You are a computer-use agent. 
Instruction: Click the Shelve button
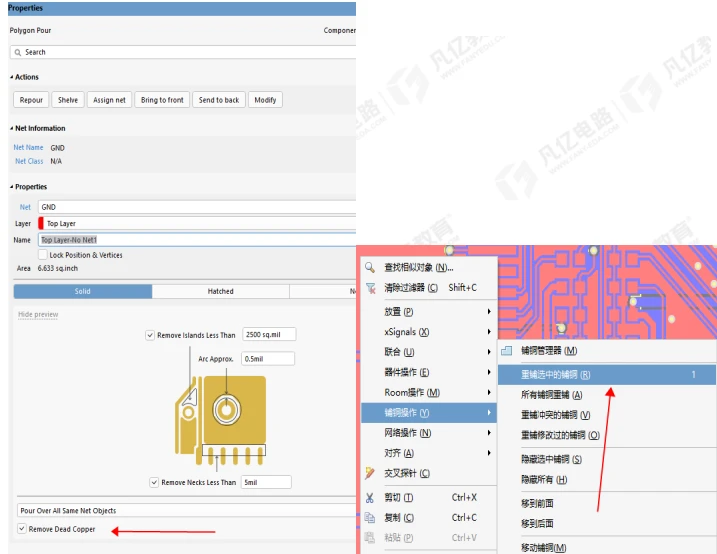pyautogui.click(x=68, y=100)
